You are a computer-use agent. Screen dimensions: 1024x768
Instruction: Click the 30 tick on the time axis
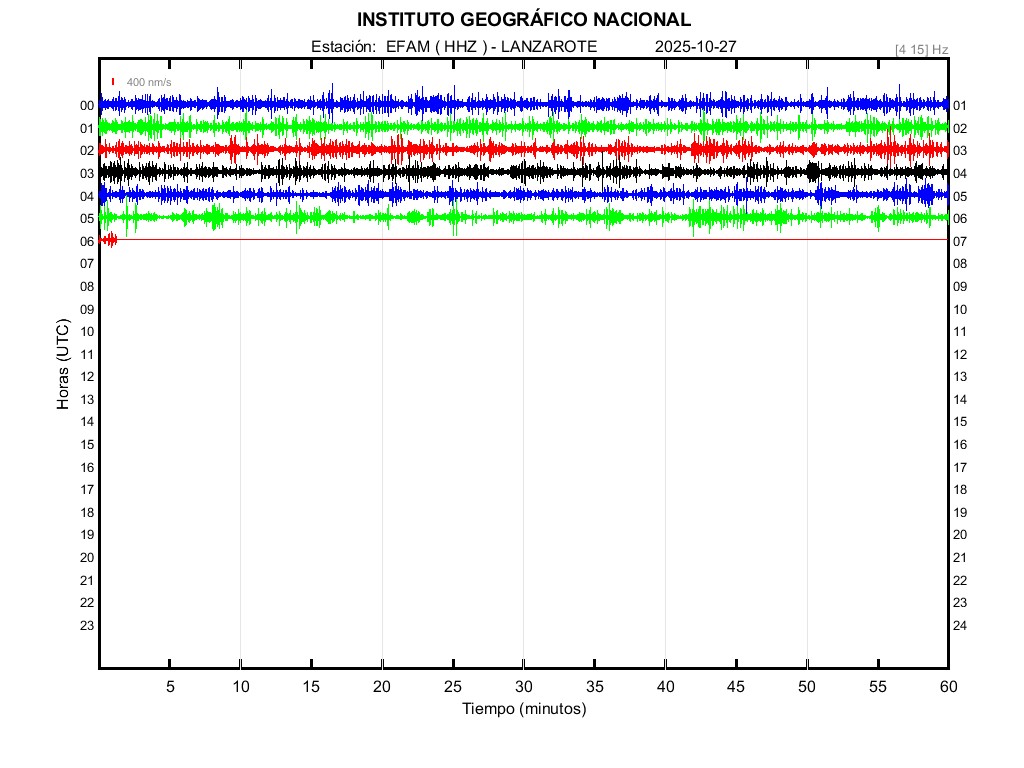(x=523, y=687)
